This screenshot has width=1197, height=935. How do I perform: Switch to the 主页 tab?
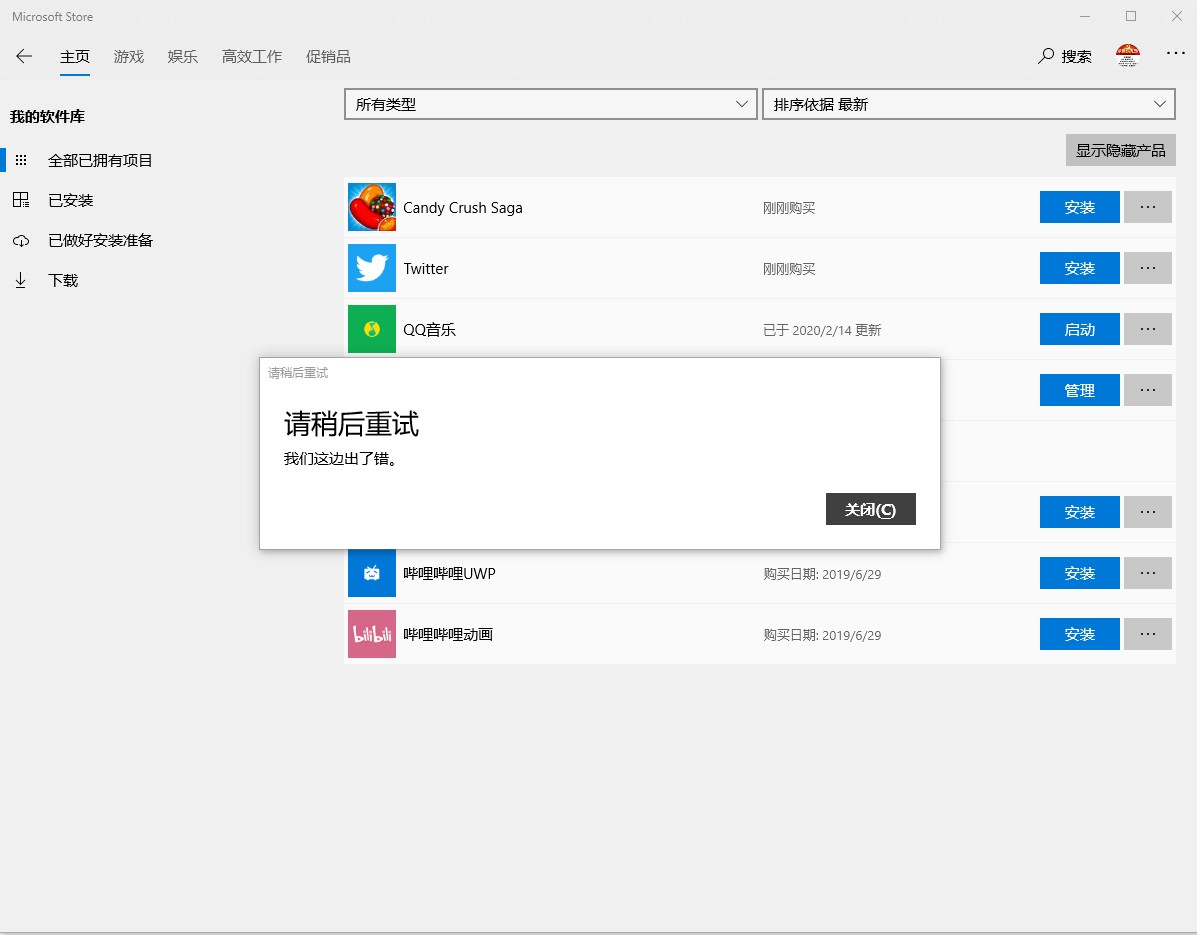point(75,56)
